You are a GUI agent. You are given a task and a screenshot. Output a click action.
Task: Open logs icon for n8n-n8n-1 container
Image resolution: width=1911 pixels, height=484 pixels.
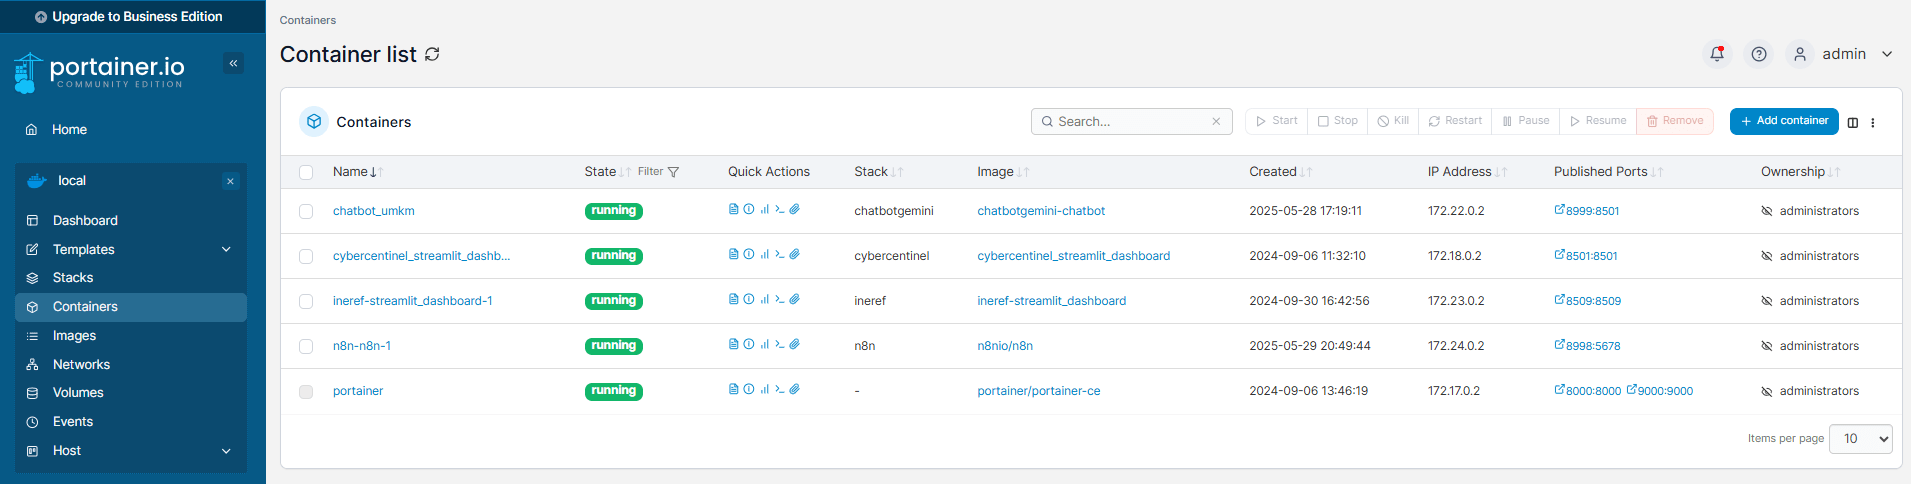[734, 344]
